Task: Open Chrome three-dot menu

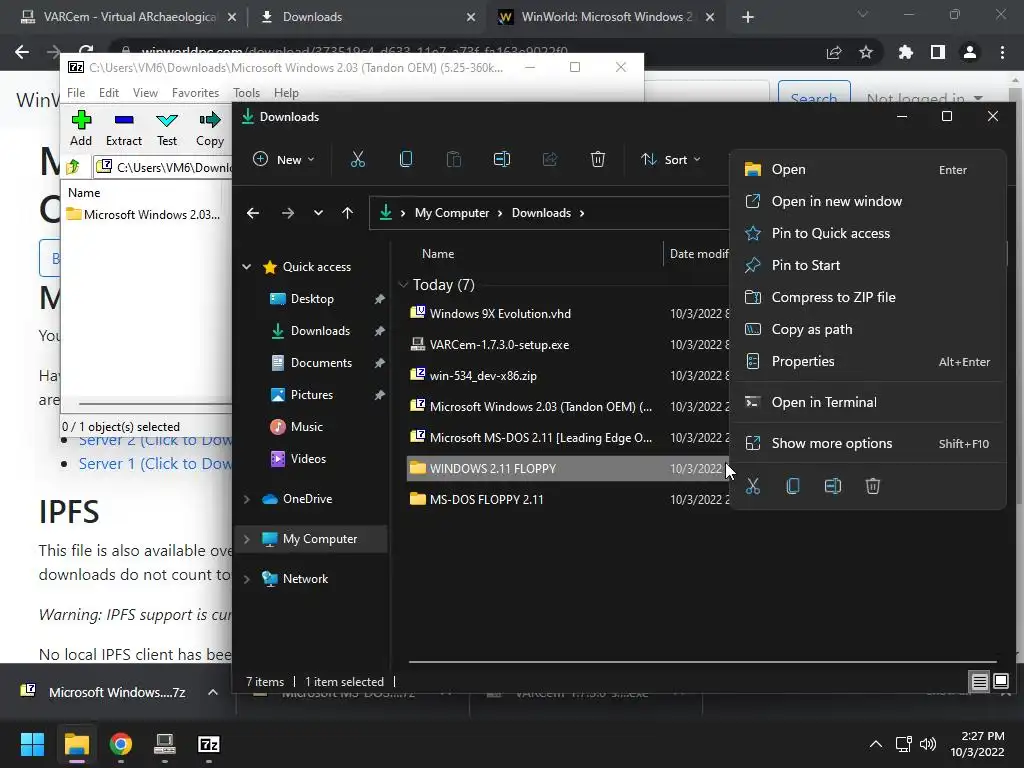Action: 1002,52
